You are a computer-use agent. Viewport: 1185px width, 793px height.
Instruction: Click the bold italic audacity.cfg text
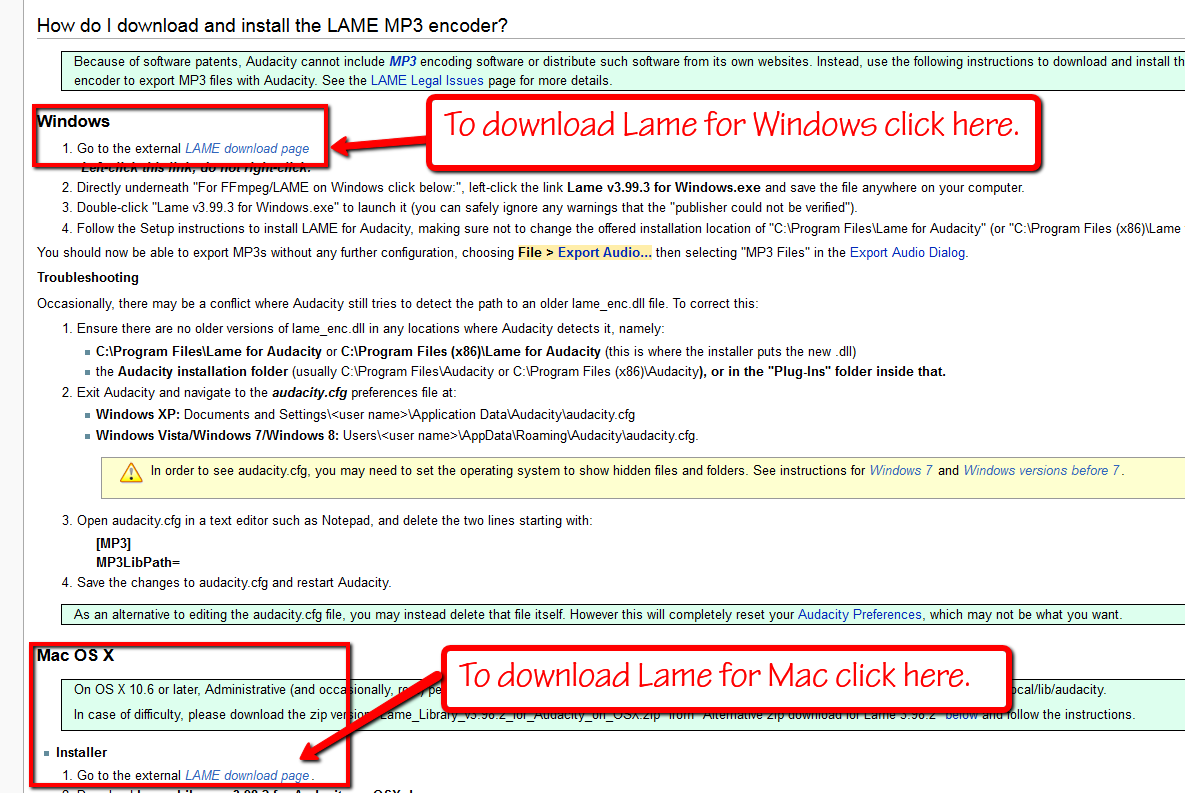pos(310,392)
